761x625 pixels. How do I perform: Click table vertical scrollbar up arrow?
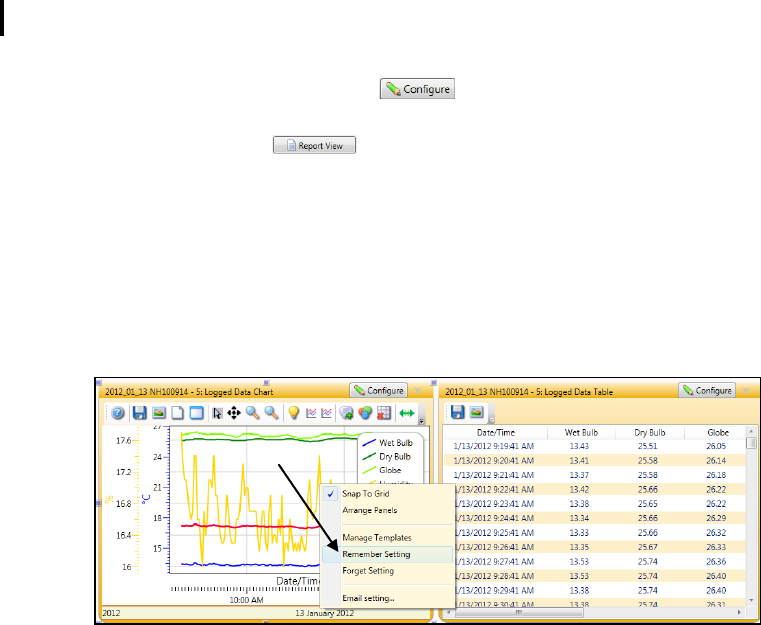tap(751, 431)
